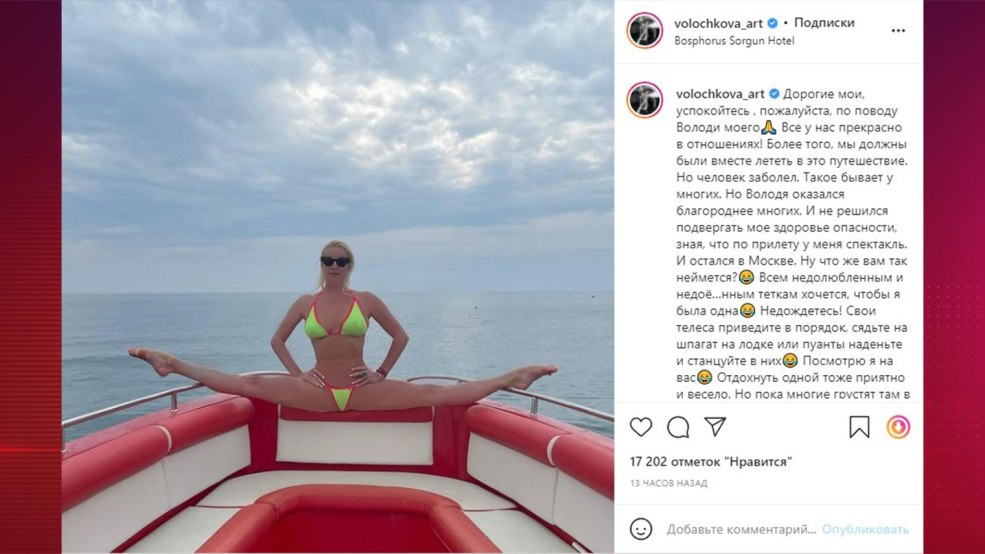Open comments via the speech bubble icon

pyautogui.click(x=678, y=427)
